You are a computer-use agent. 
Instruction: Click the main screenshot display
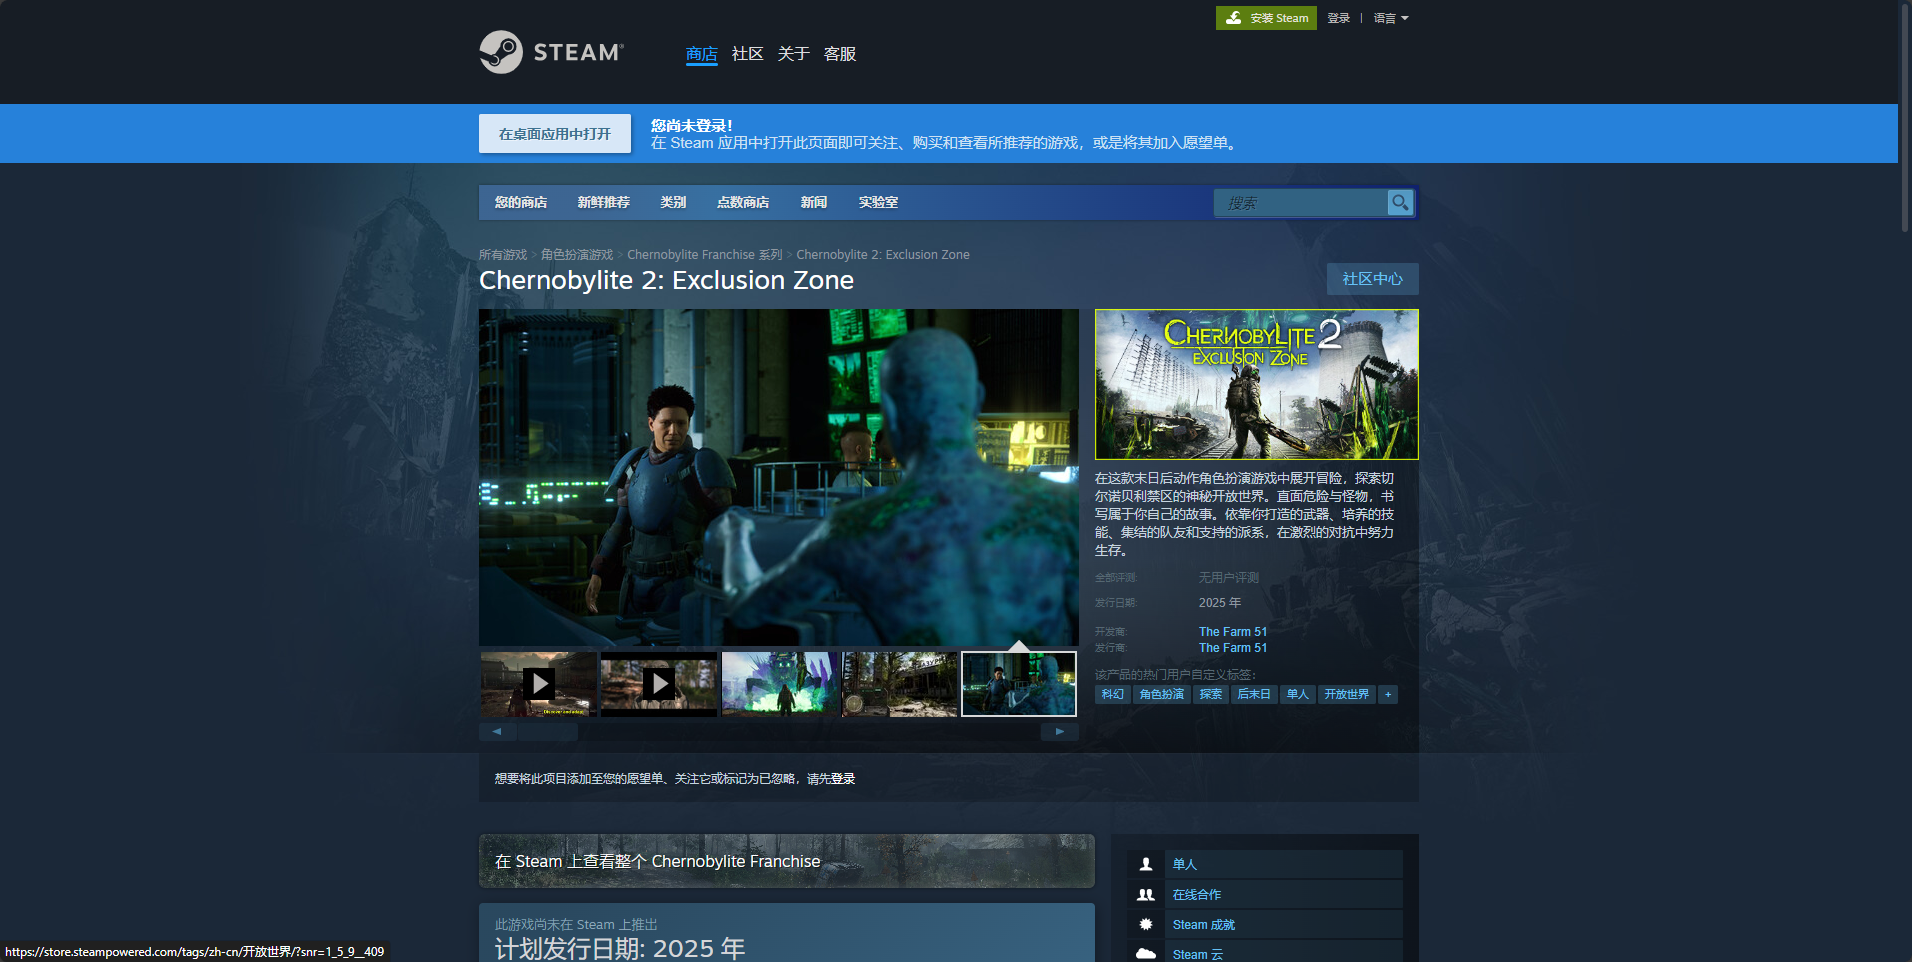click(779, 477)
